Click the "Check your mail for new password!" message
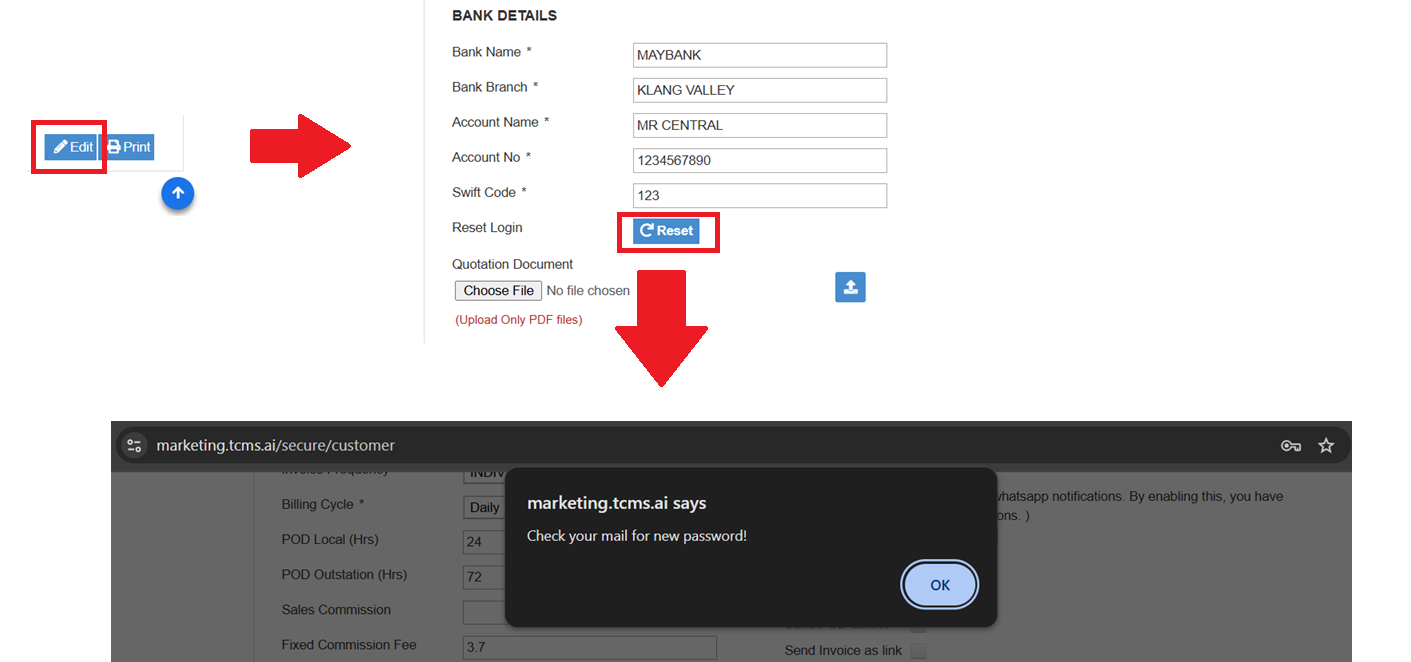 click(x=637, y=536)
